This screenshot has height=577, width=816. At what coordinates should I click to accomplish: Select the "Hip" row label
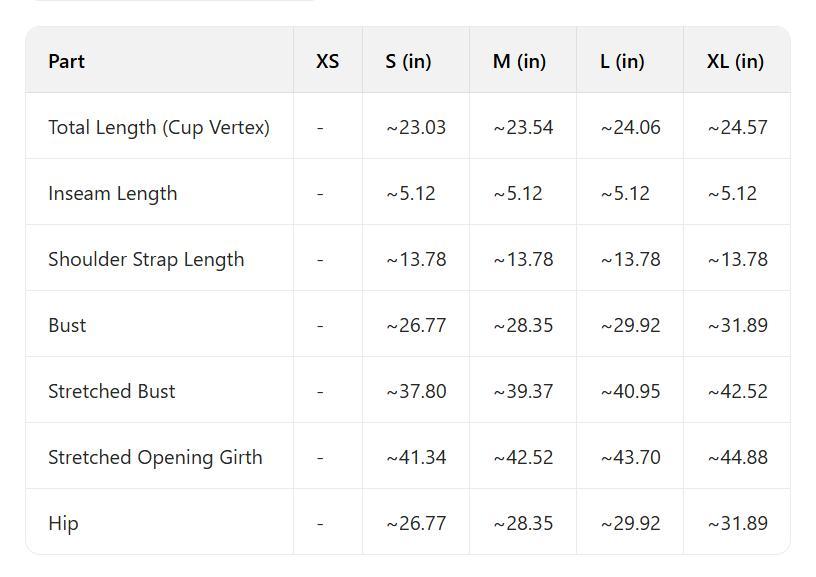coord(63,523)
